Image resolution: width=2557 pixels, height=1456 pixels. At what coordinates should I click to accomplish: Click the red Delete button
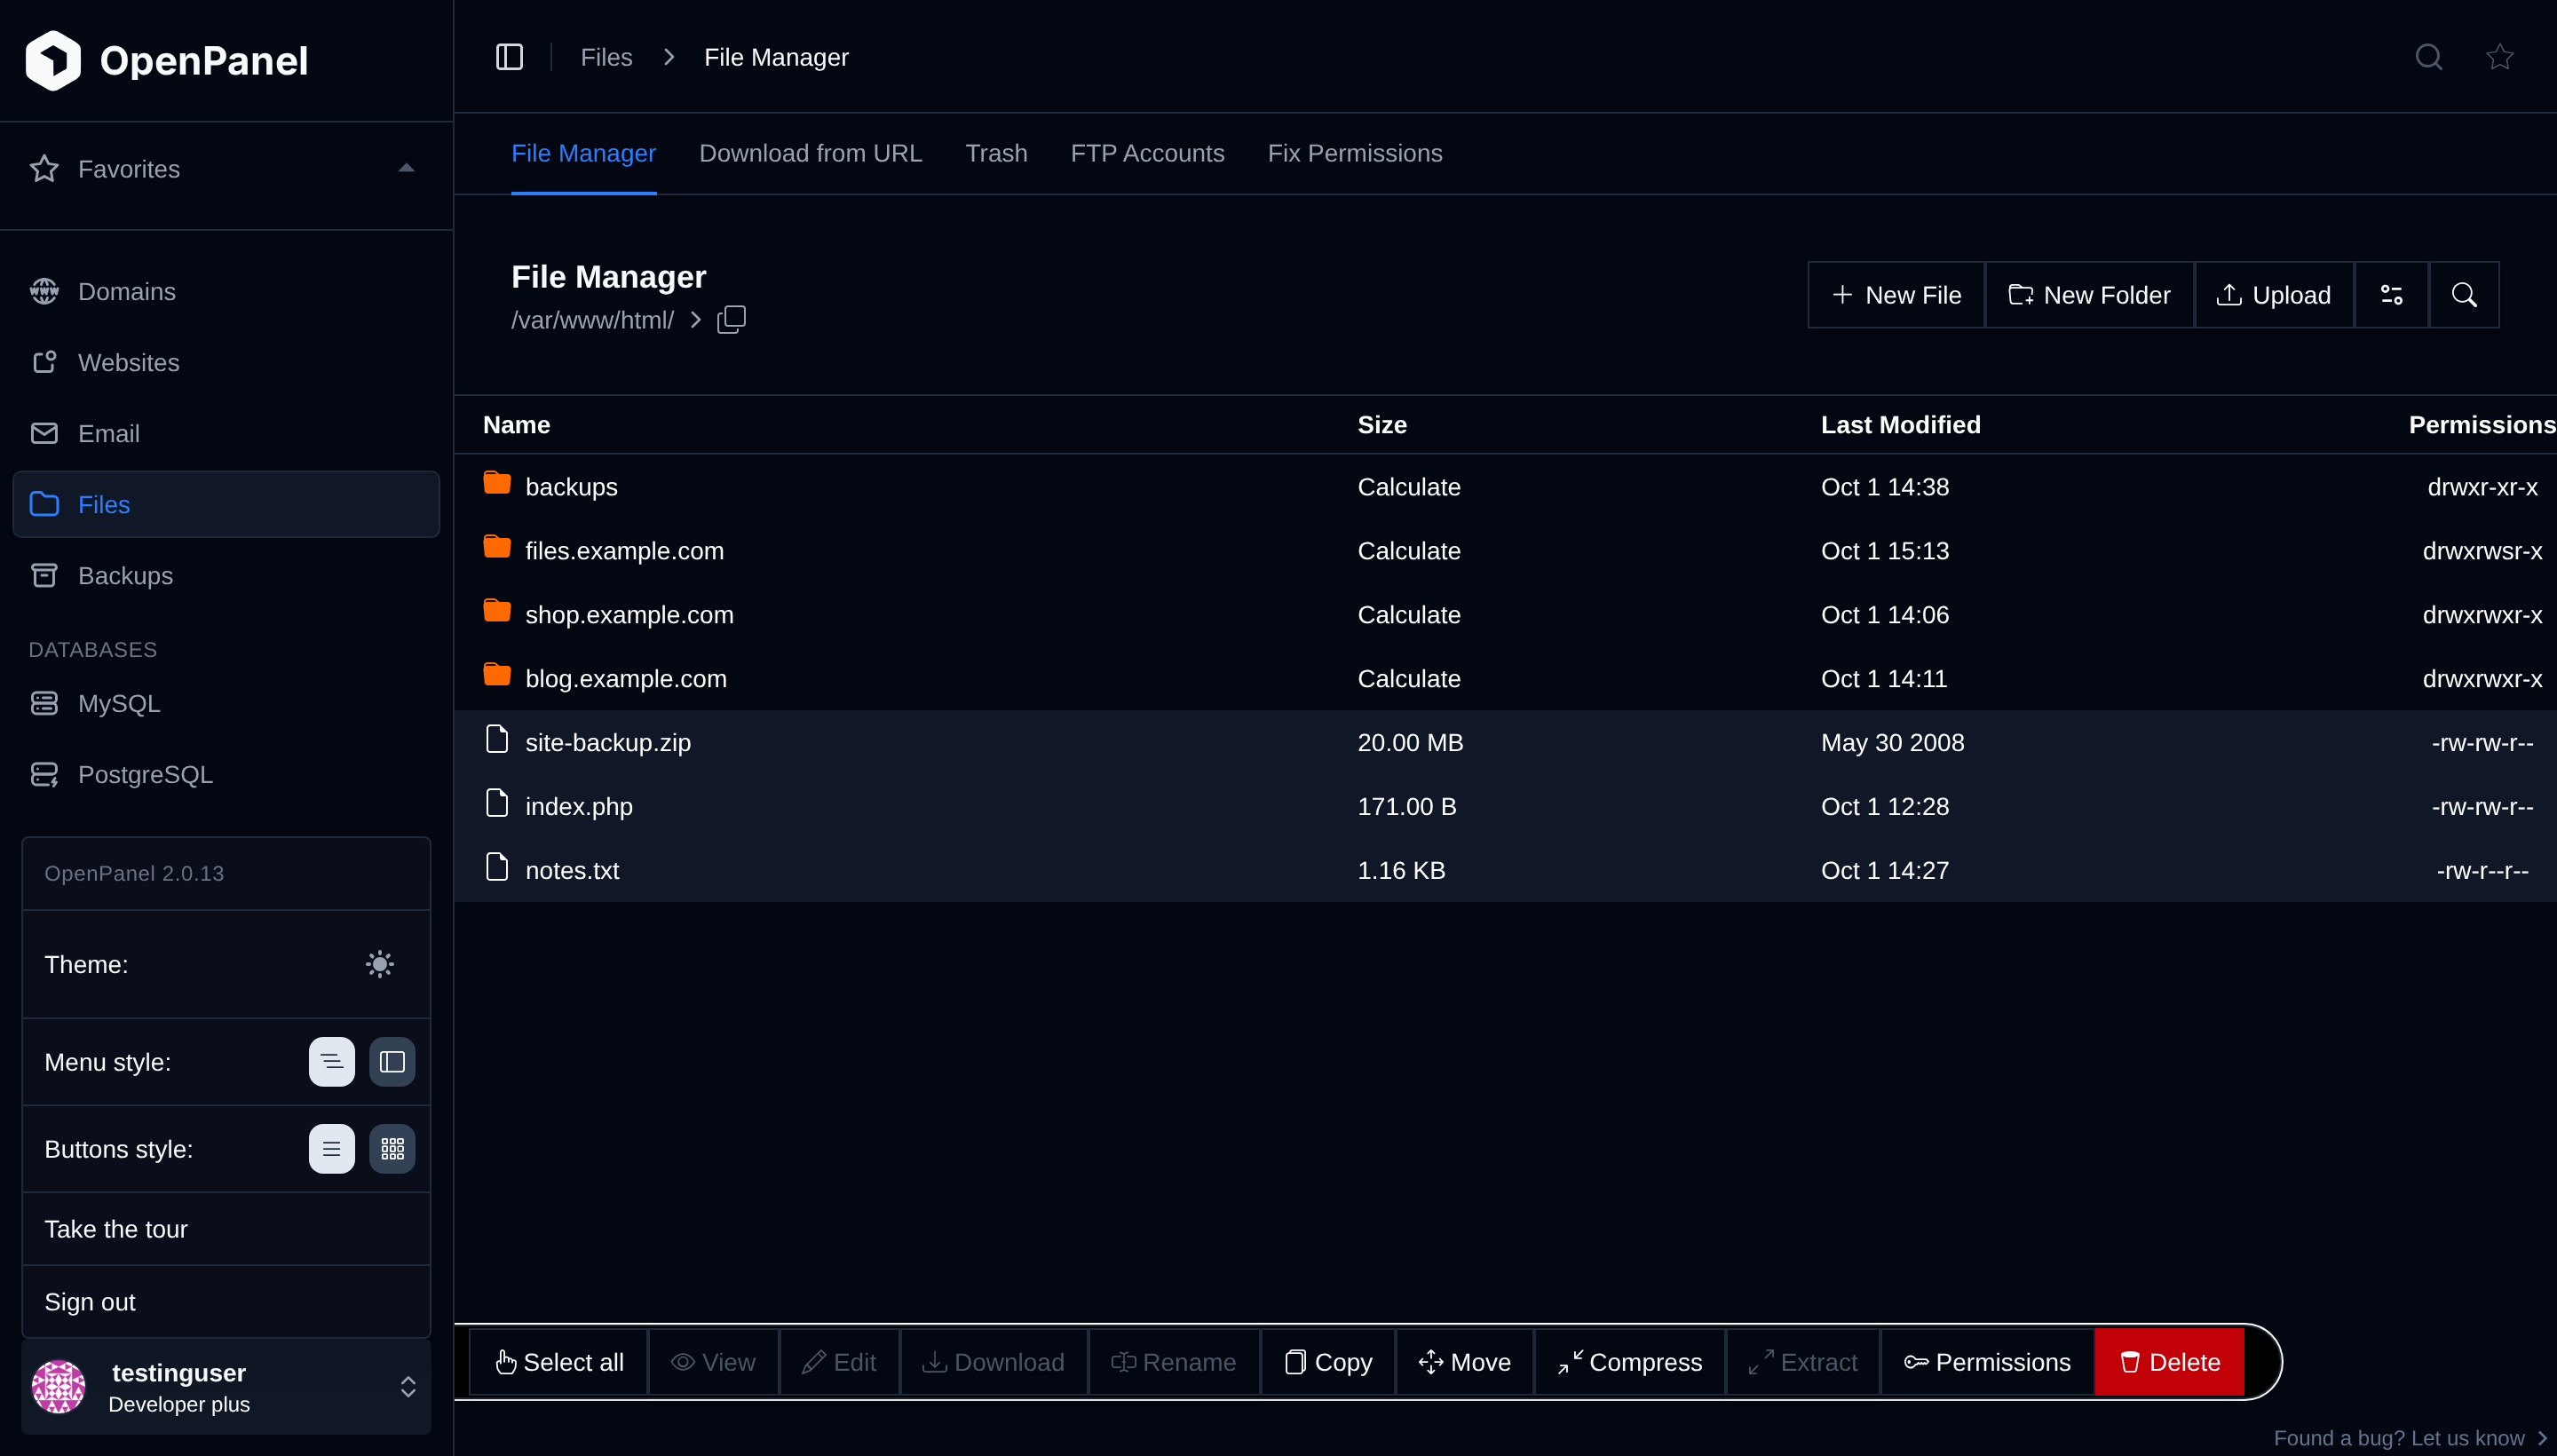point(2169,1362)
